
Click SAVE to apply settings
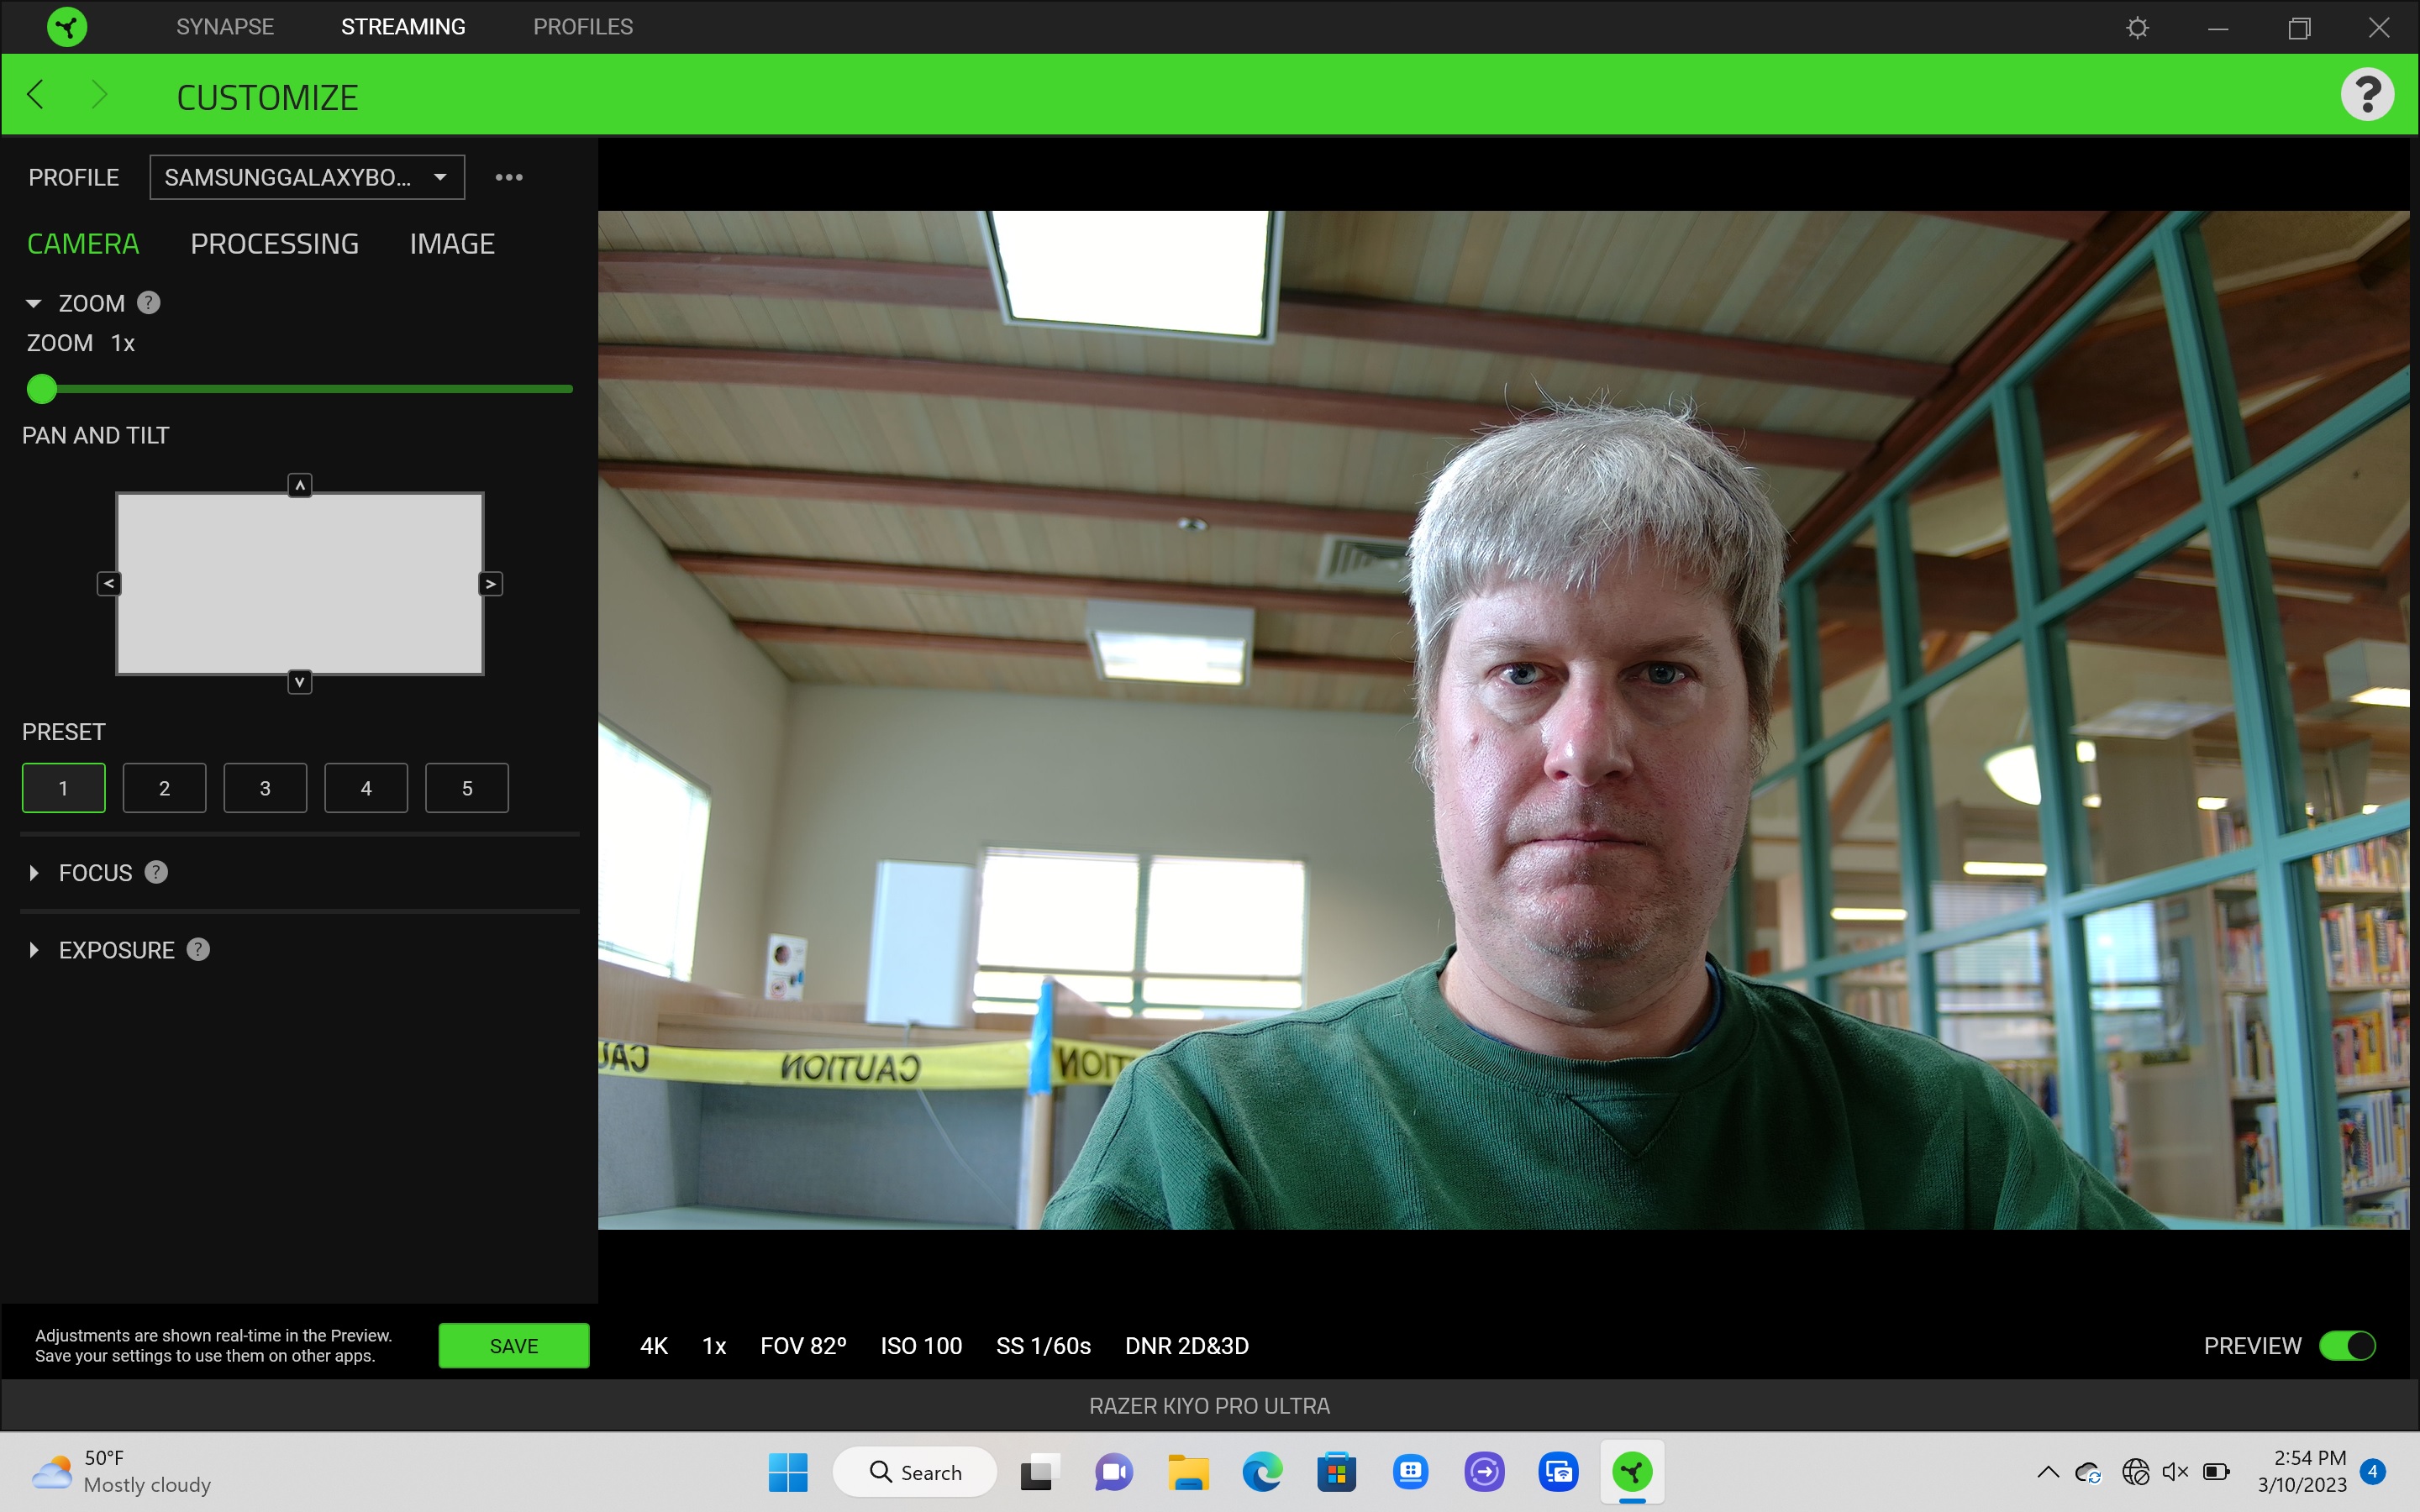coord(513,1345)
